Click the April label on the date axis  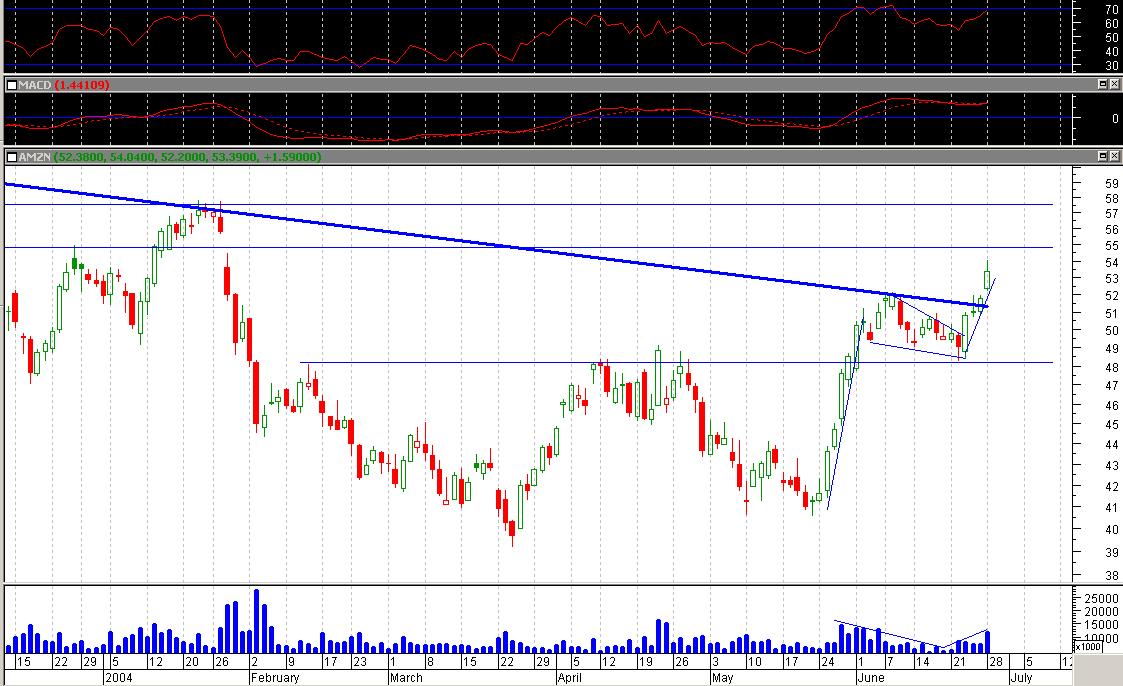click(x=570, y=677)
